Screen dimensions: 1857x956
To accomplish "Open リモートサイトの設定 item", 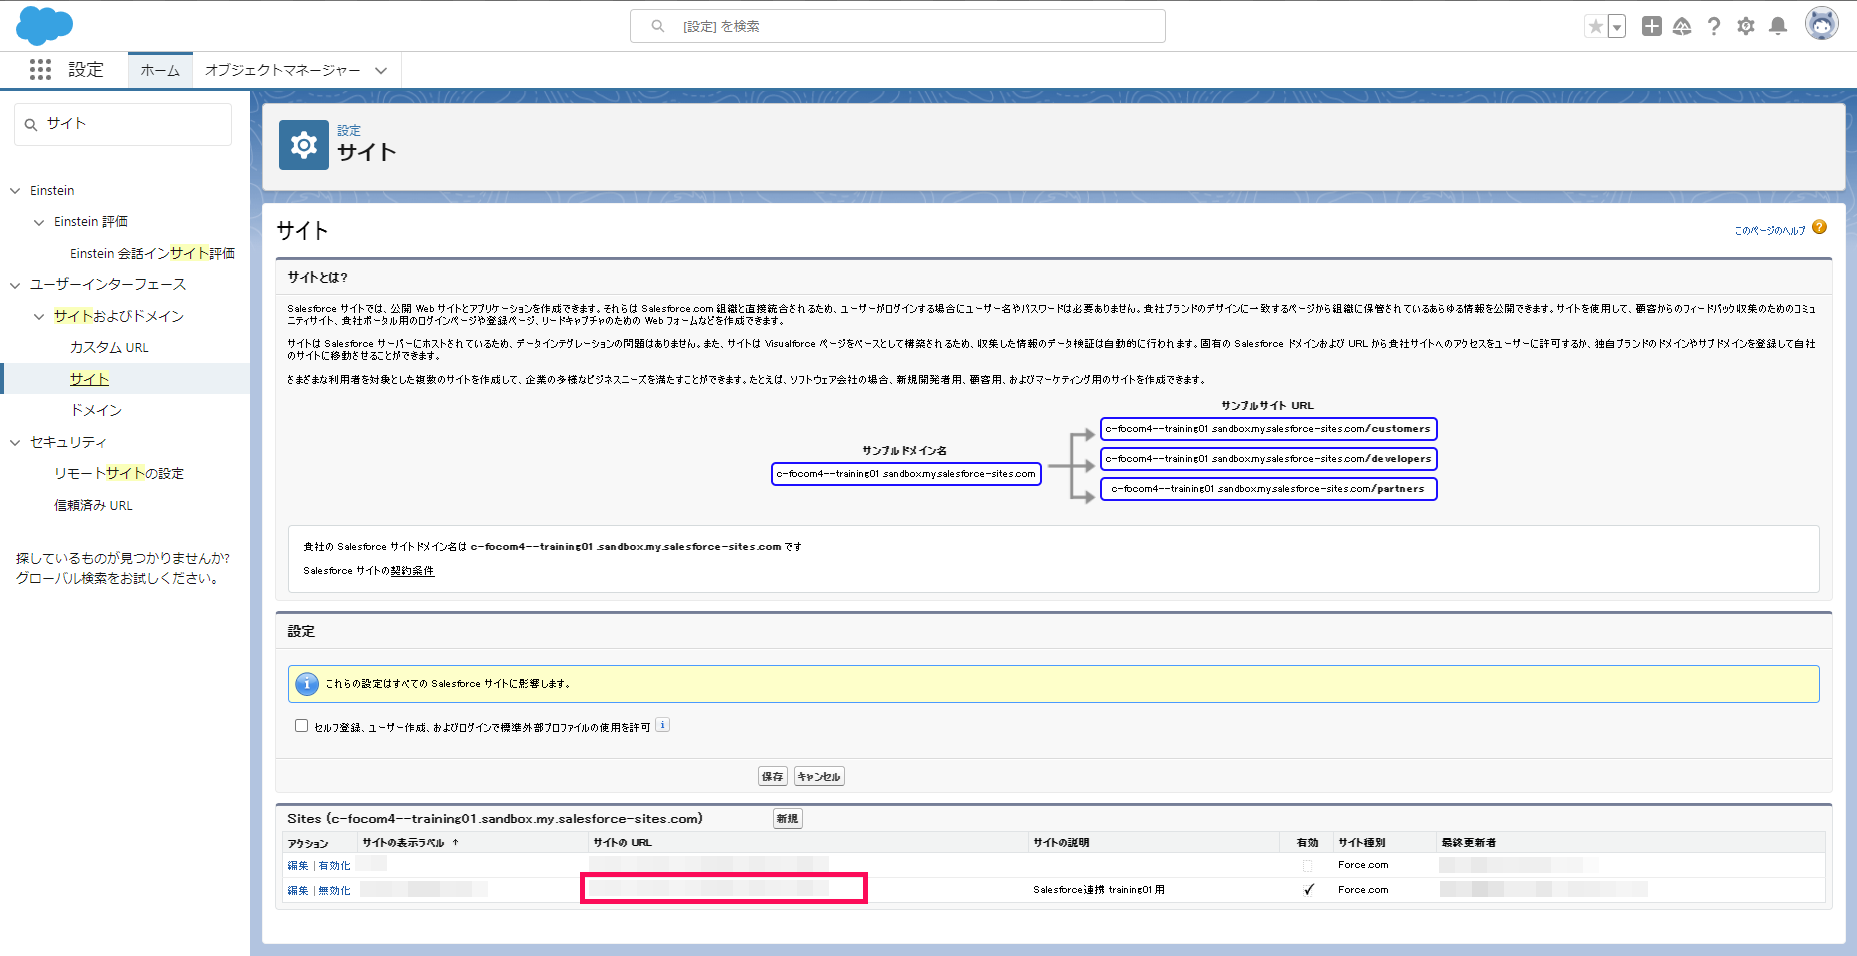I will click(x=119, y=473).
